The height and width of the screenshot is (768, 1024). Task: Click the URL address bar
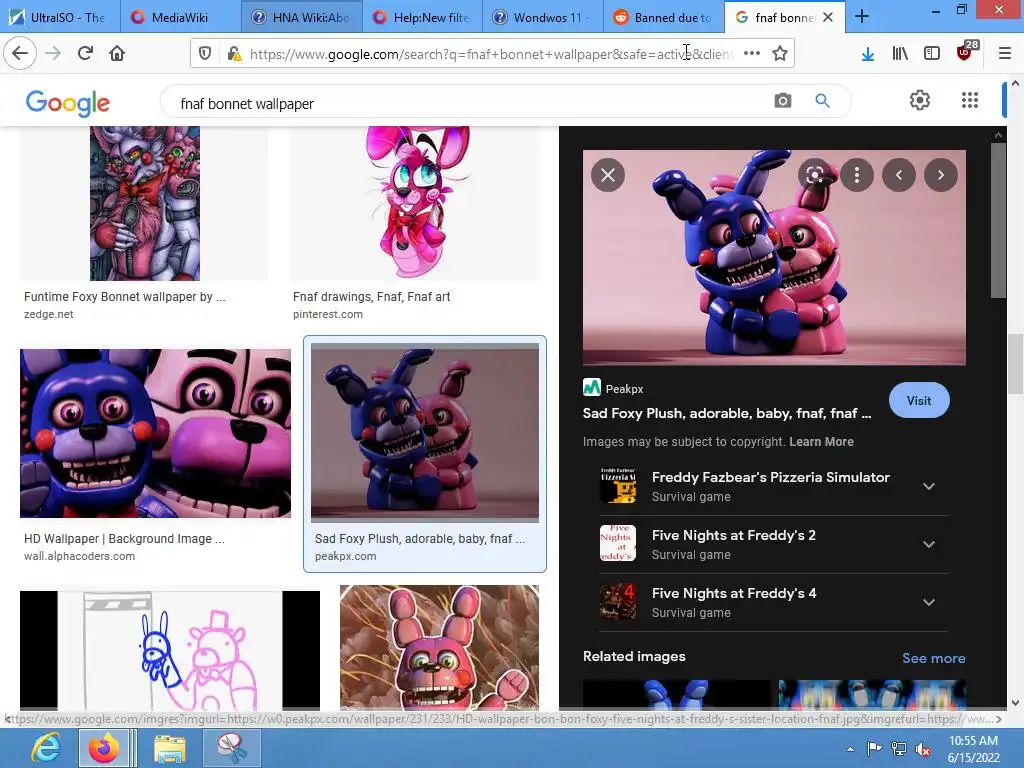click(491, 54)
